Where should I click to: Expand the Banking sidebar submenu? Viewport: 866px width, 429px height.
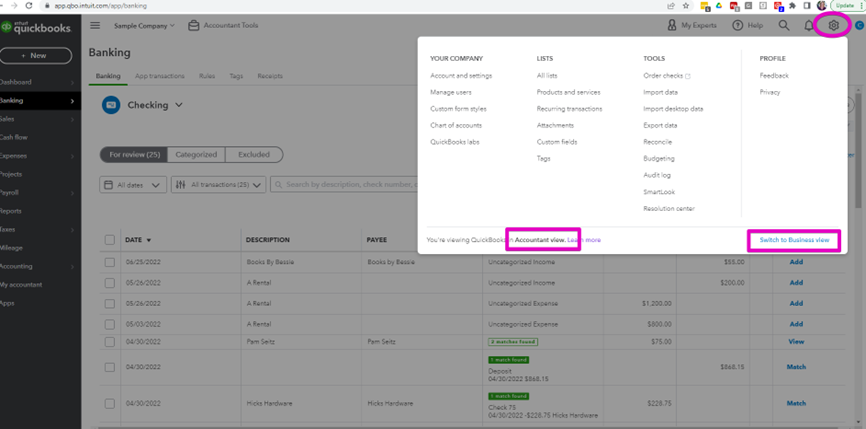(72, 101)
